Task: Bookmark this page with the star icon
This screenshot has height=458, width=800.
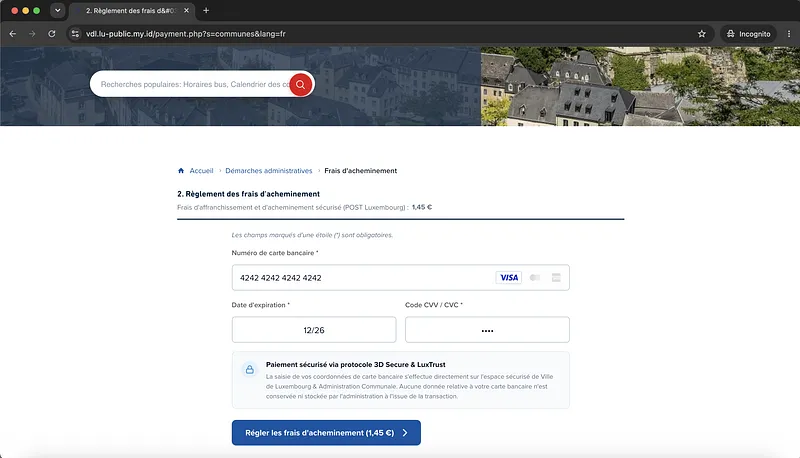Action: pos(702,34)
